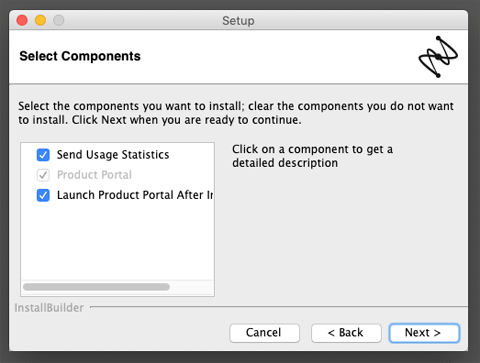Go to previous step with Back button
Viewport: 480px width, 363px height.
pos(346,333)
